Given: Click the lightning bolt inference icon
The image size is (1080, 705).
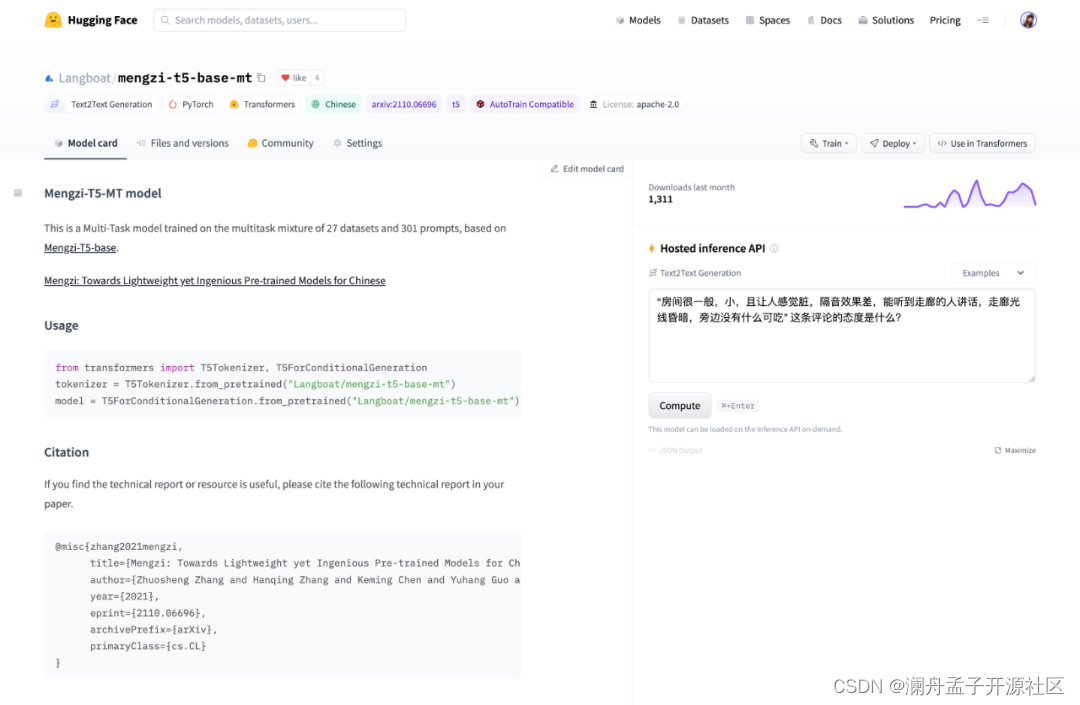Looking at the screenshot, I should point(652,249).
